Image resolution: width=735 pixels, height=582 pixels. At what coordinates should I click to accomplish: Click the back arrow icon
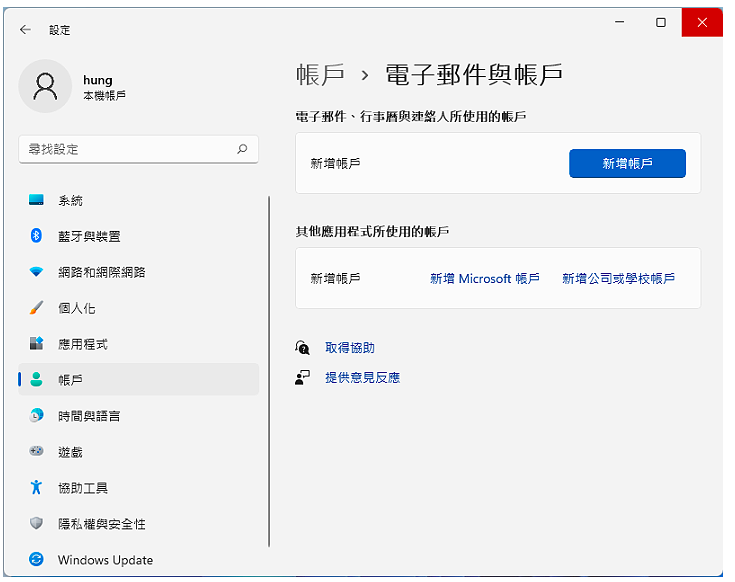coord(25,30)
